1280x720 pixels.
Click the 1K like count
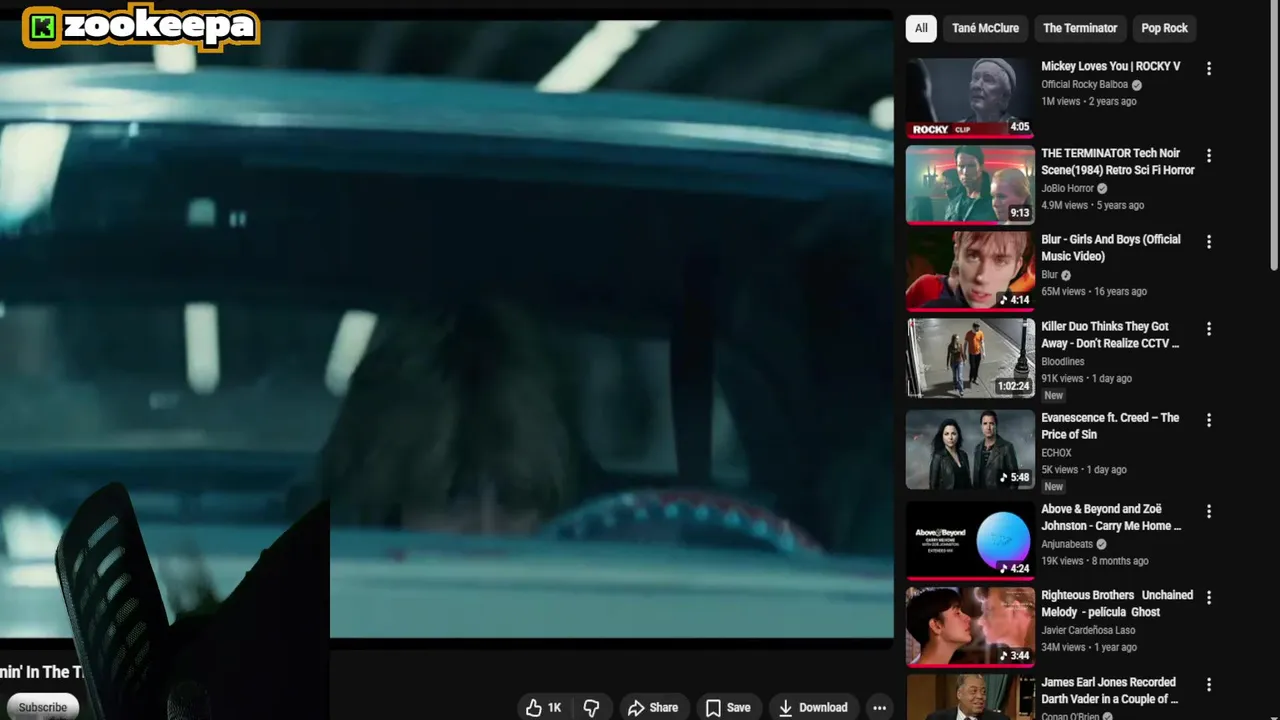[x=554, y=707]
